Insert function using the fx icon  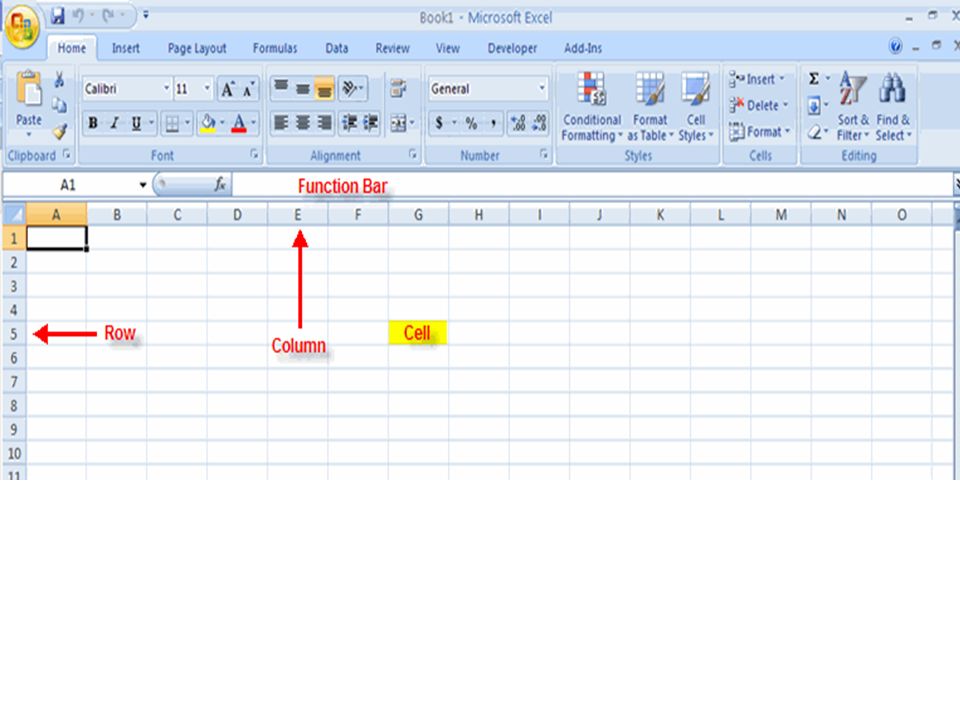pos(220,184)
